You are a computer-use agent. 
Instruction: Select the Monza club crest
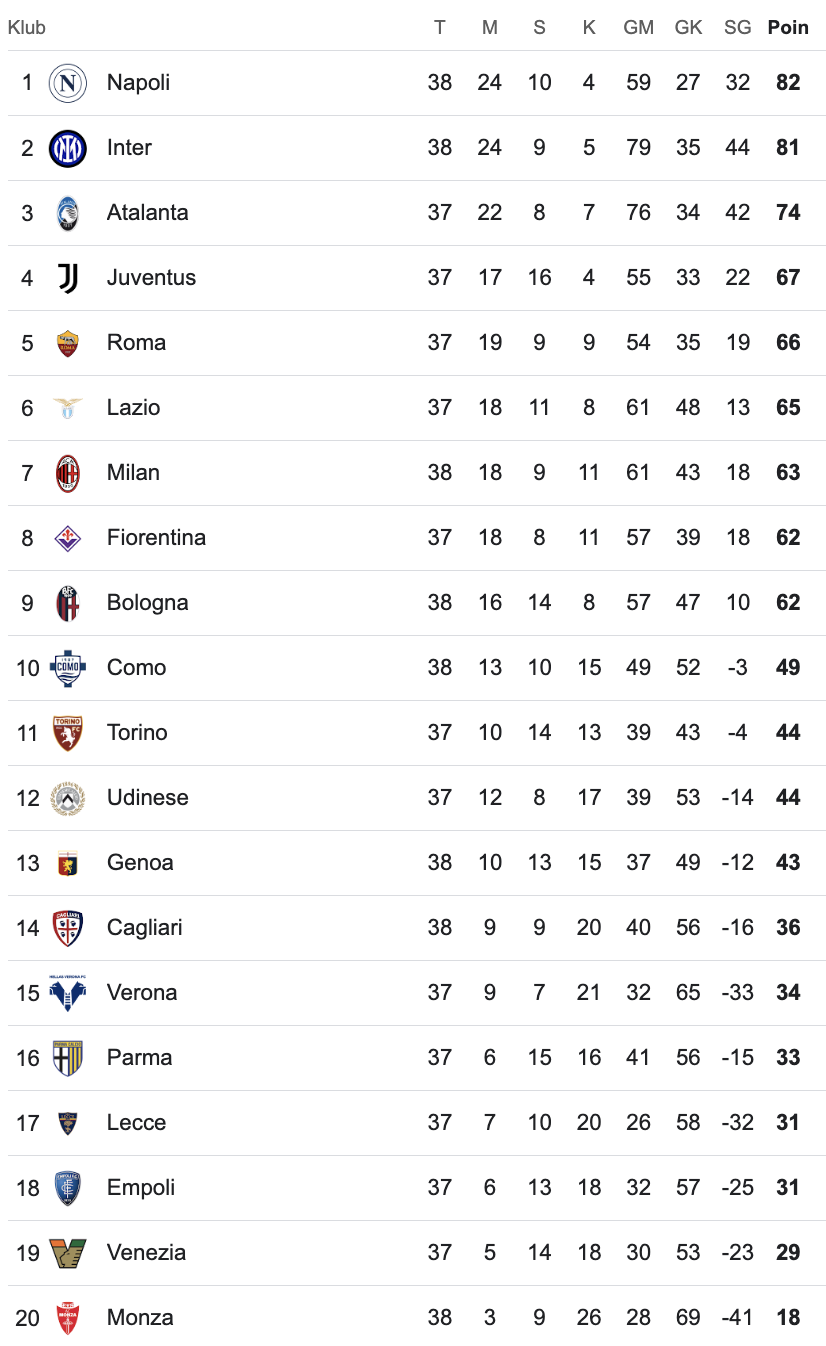(68, 1318)
